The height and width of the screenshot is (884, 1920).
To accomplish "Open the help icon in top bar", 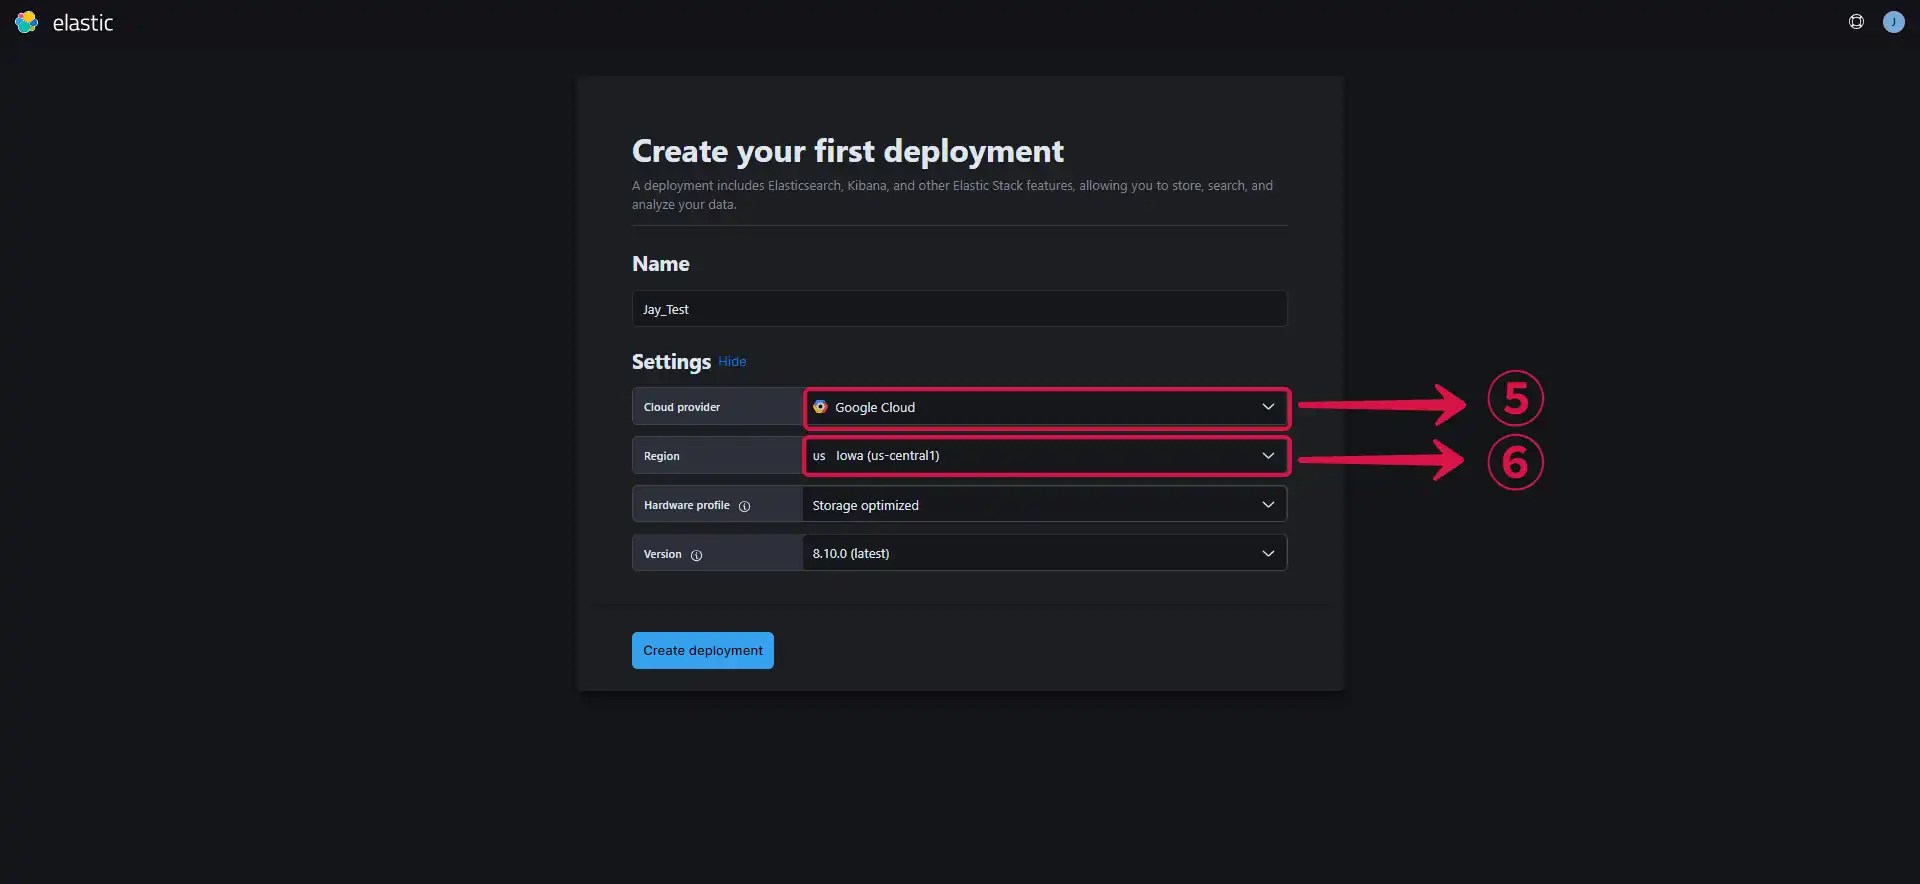I will [1856, 22].
